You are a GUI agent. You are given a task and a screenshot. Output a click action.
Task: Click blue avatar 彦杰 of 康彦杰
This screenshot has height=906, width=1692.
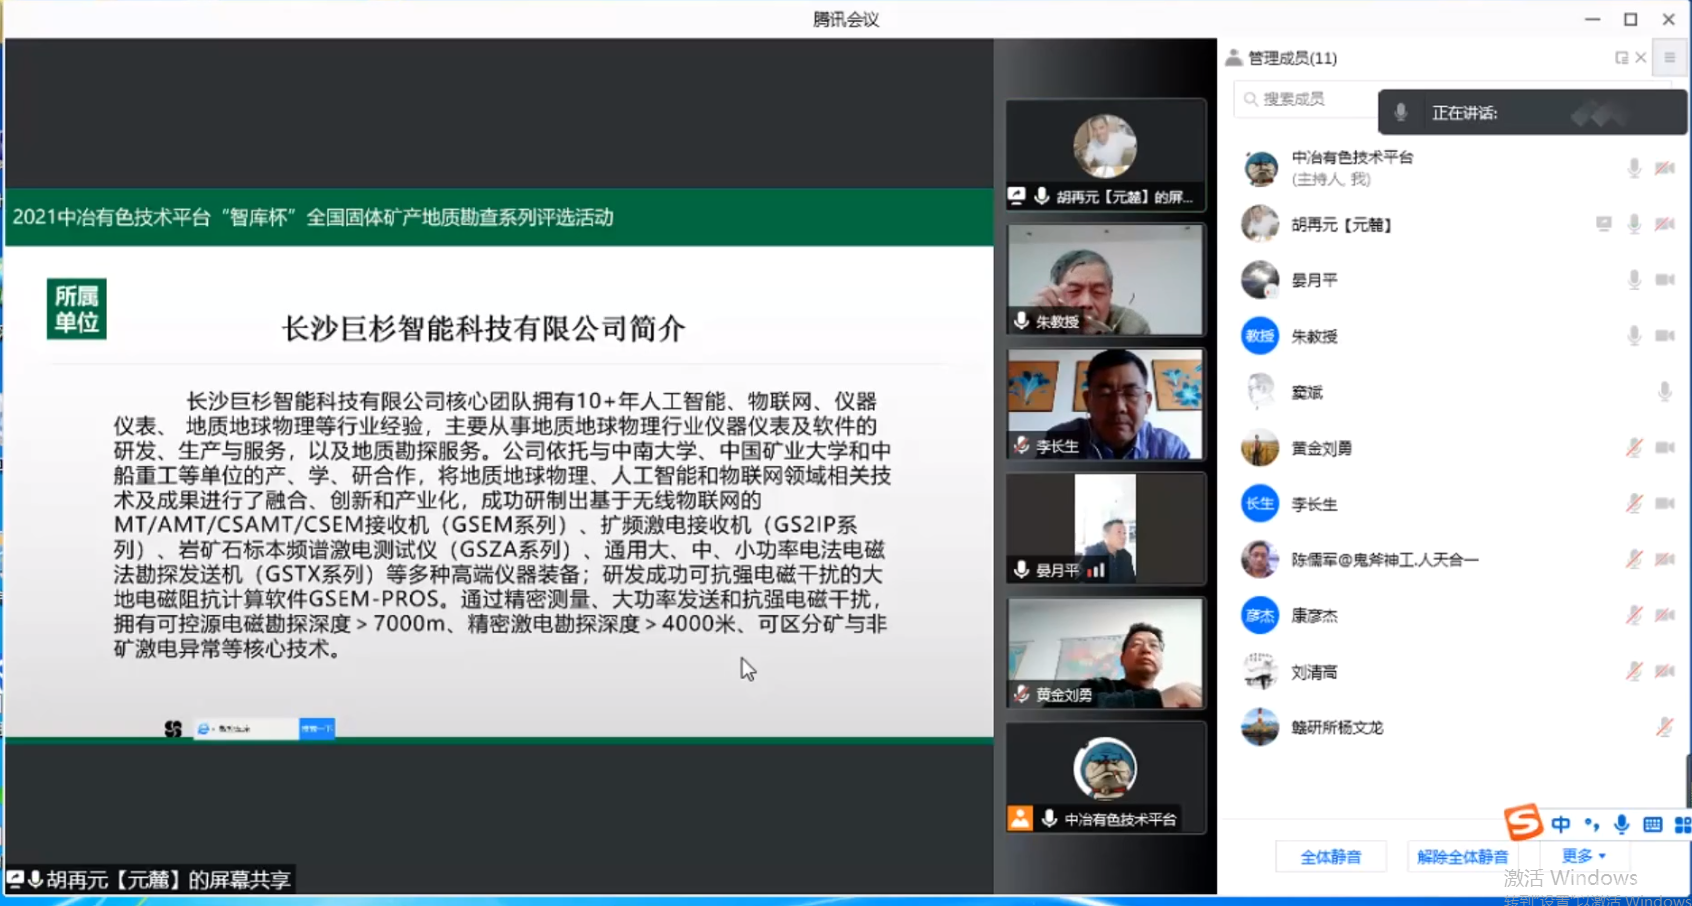1260,616
